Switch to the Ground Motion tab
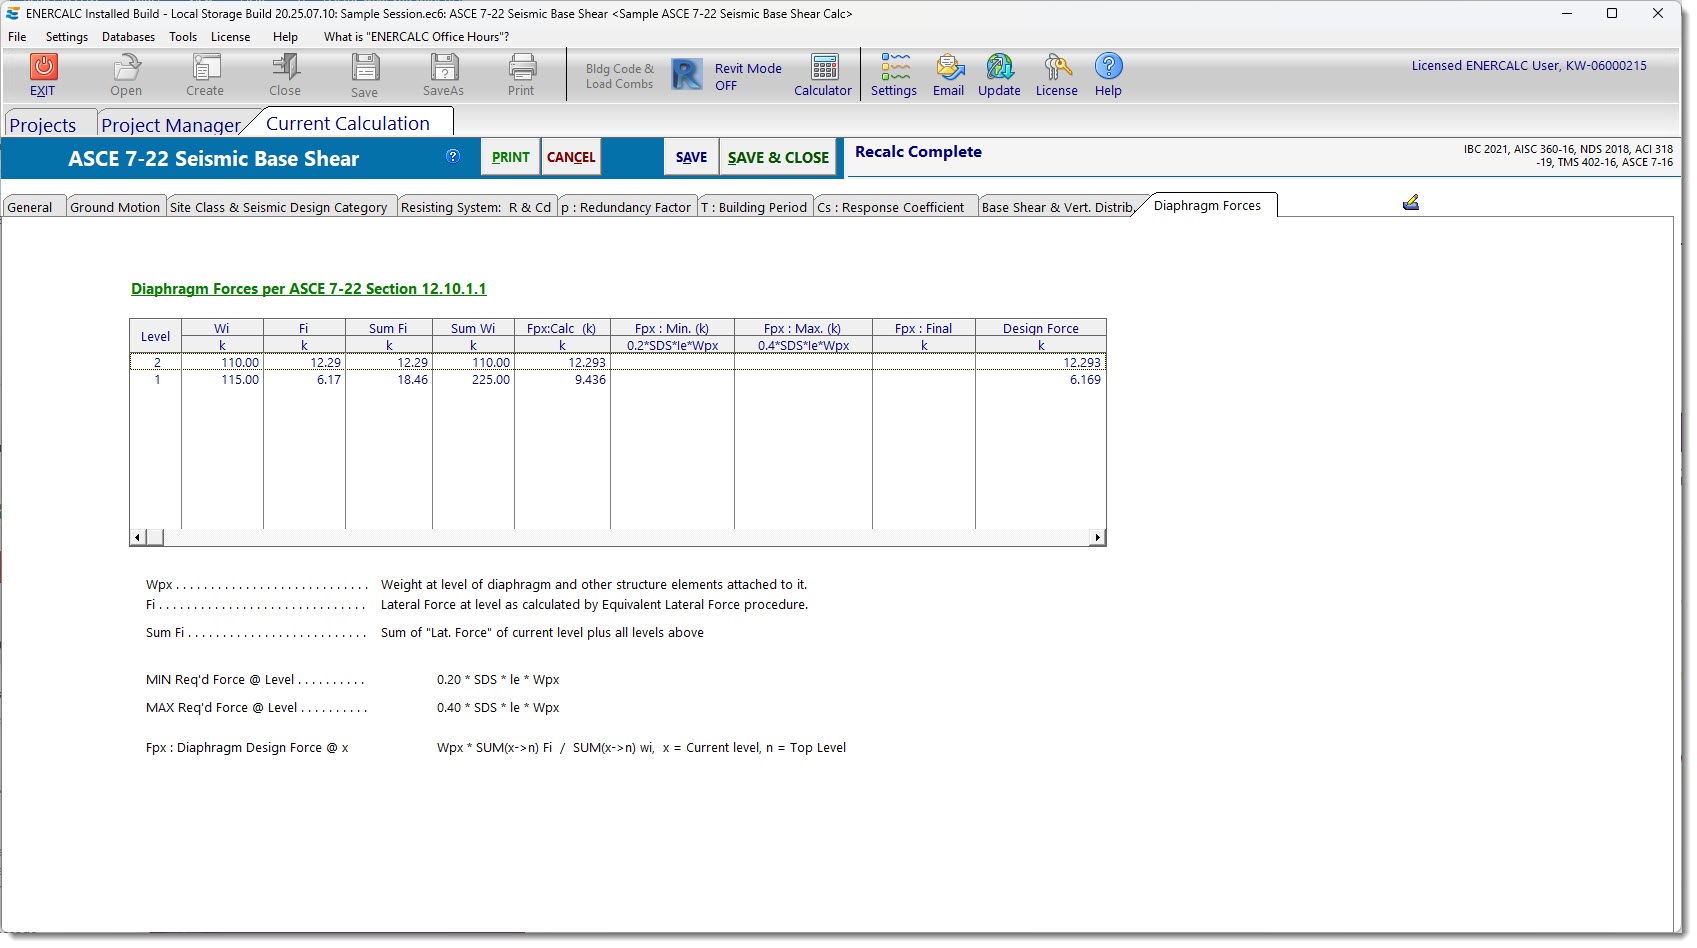 pos(115,207)
